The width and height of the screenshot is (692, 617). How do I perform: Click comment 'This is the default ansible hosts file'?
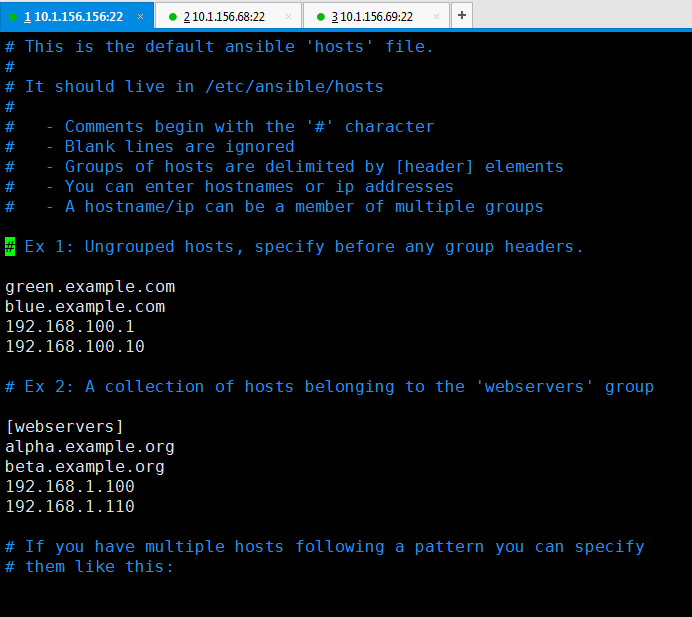[219, 47]
